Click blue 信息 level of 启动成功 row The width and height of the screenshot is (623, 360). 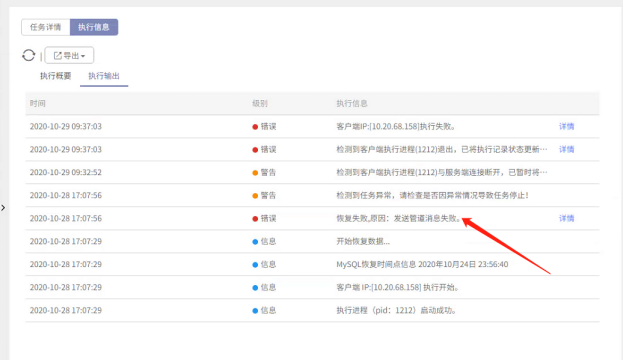264,310
